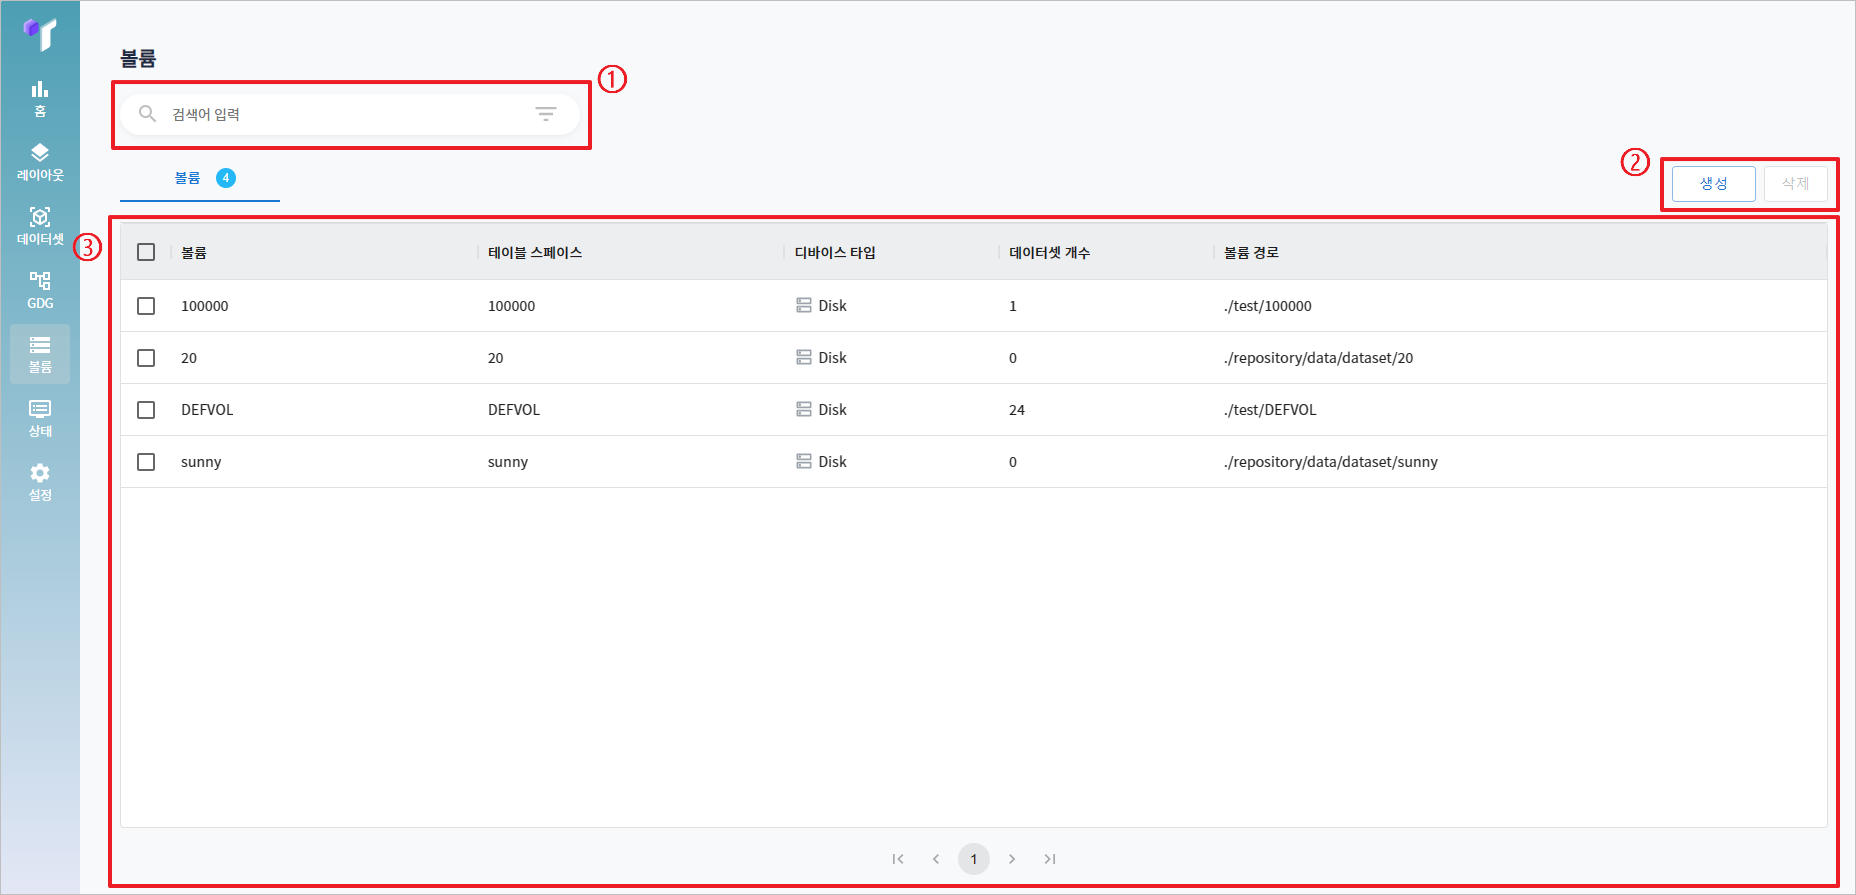
Task: Open the Dataset (데이터셋) sidebar icon
Action: [x=40, y=226]
